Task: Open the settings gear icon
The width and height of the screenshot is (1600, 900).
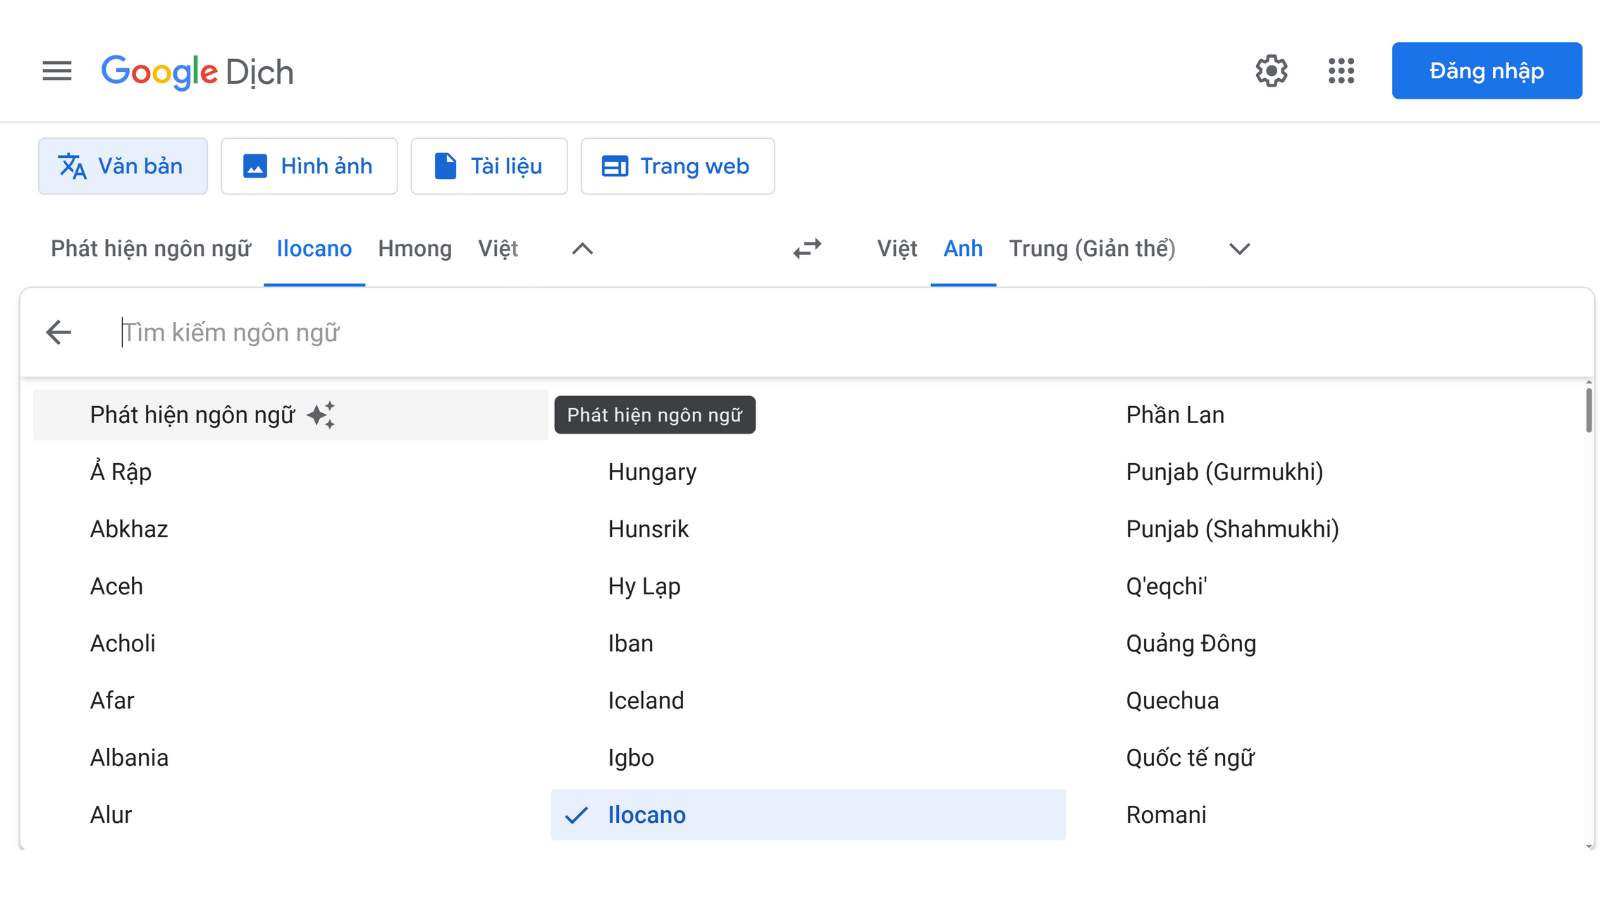Action: 1271,71
